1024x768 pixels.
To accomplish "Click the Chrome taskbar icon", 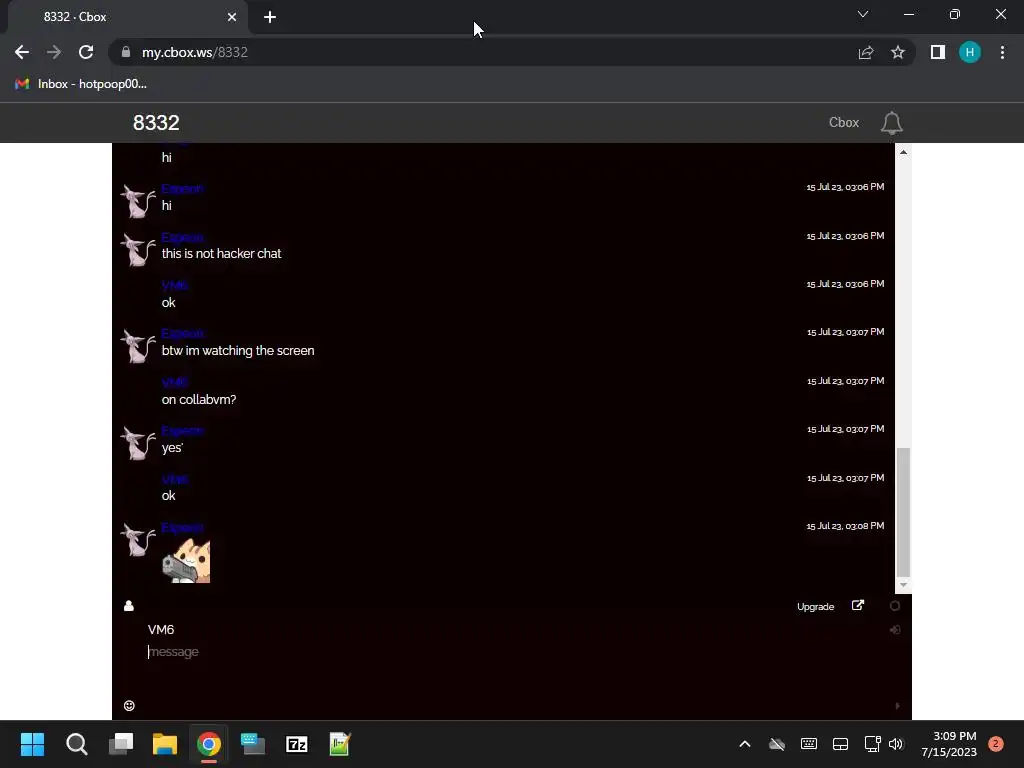I will [209, 744].
